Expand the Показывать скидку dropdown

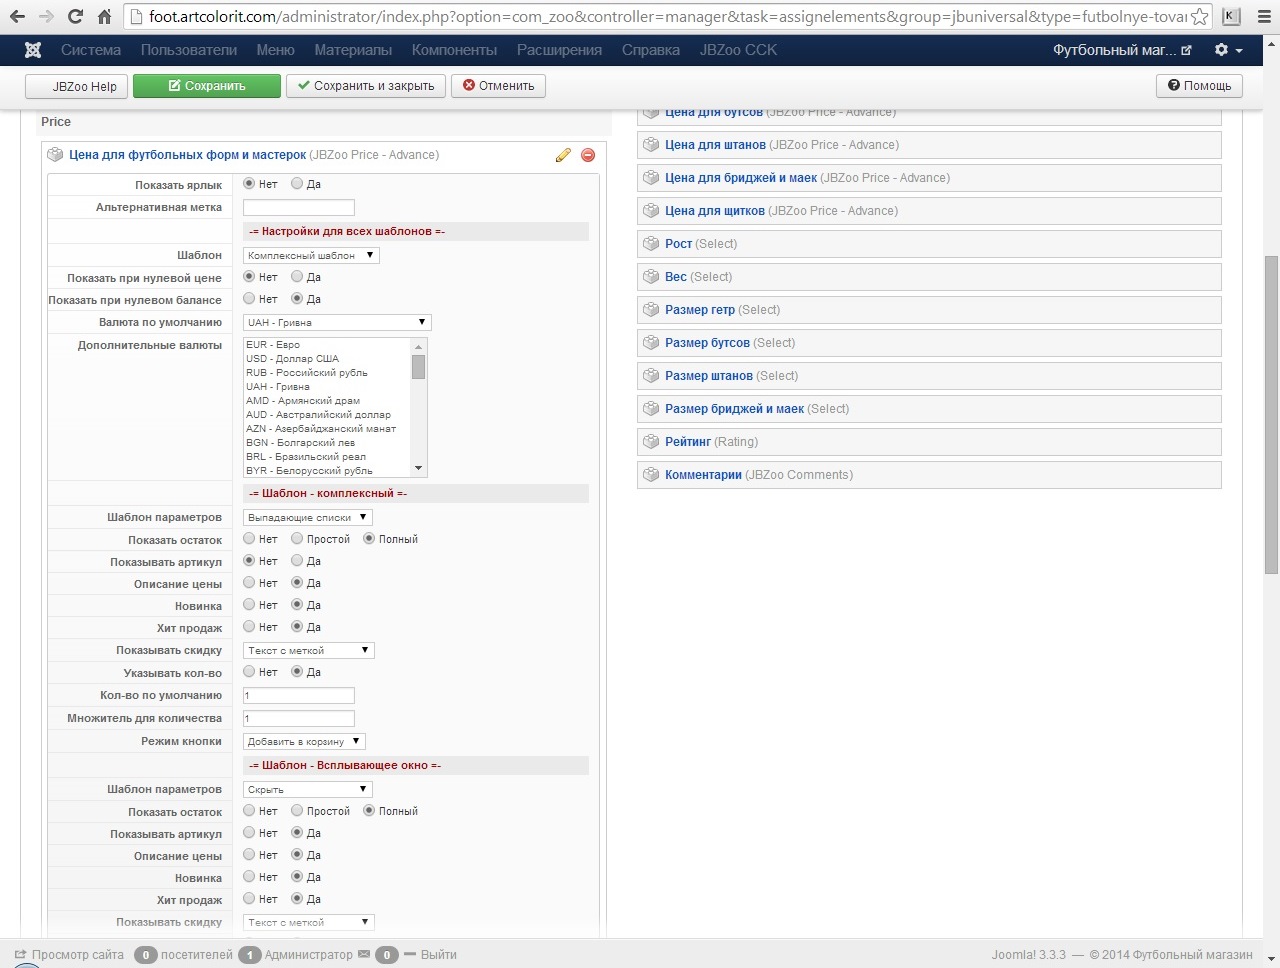pyautogui.click(x=308, y=651)
